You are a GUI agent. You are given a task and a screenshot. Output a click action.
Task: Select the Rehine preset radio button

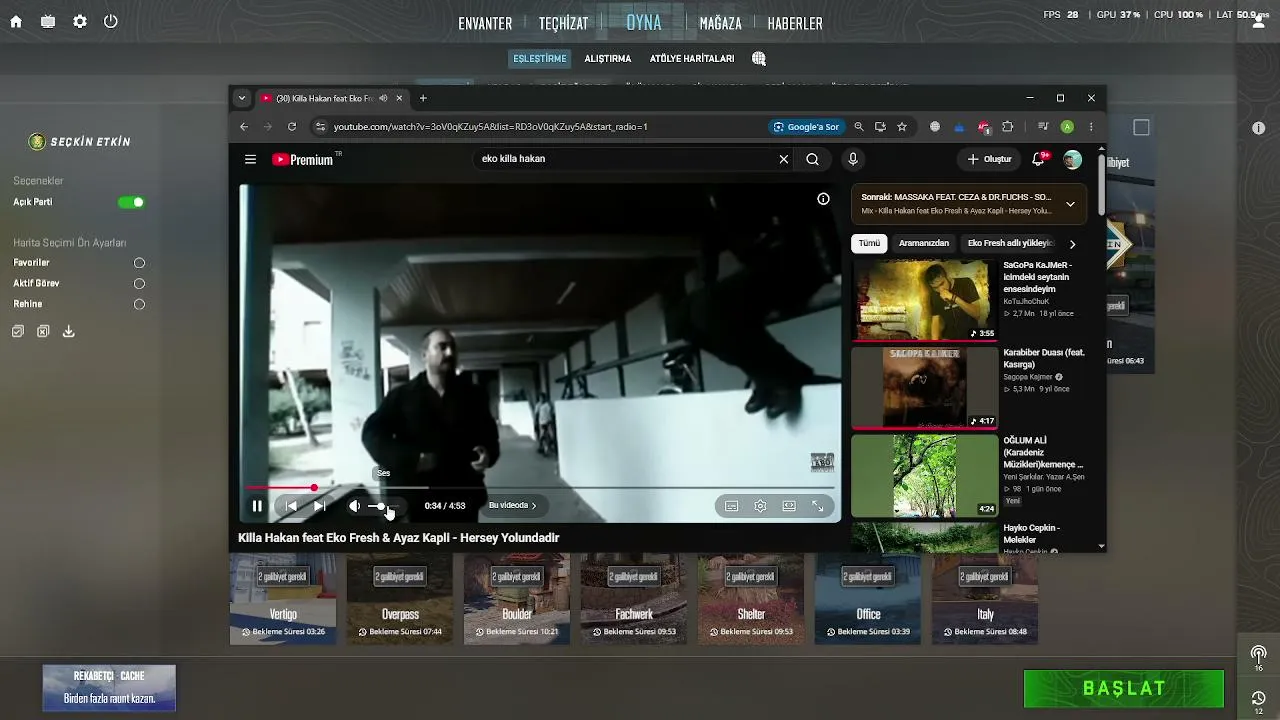point(140,305)
